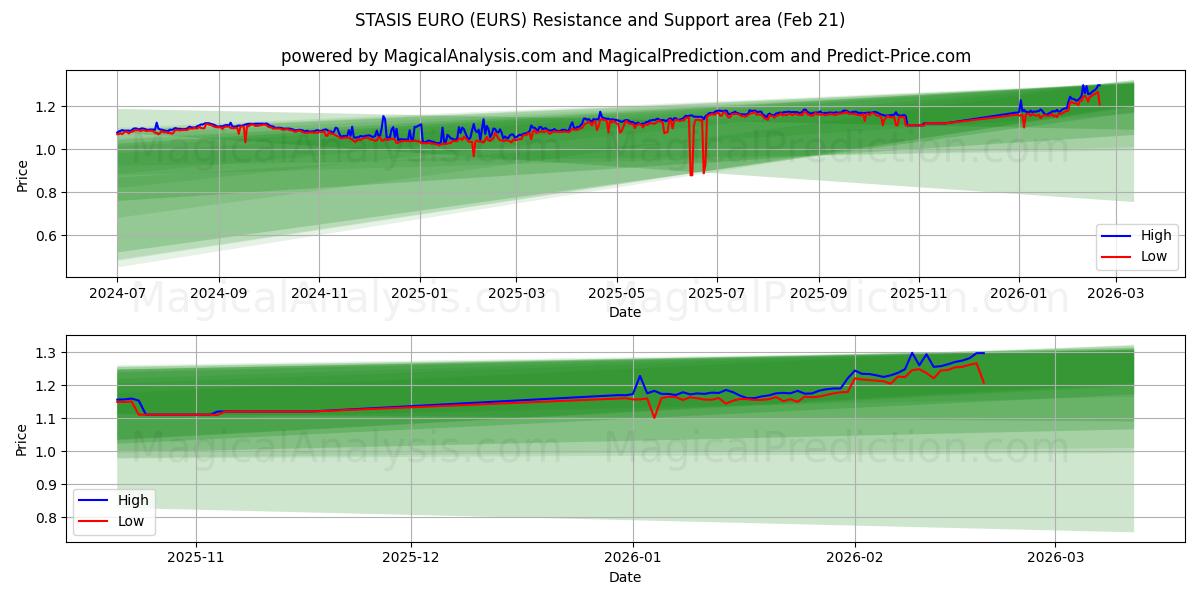The width and height of the screenshot is (1200, 600).
Task: Click the '2025-11' x-axis label on bottom chart
Action: [x=196, y=558]
